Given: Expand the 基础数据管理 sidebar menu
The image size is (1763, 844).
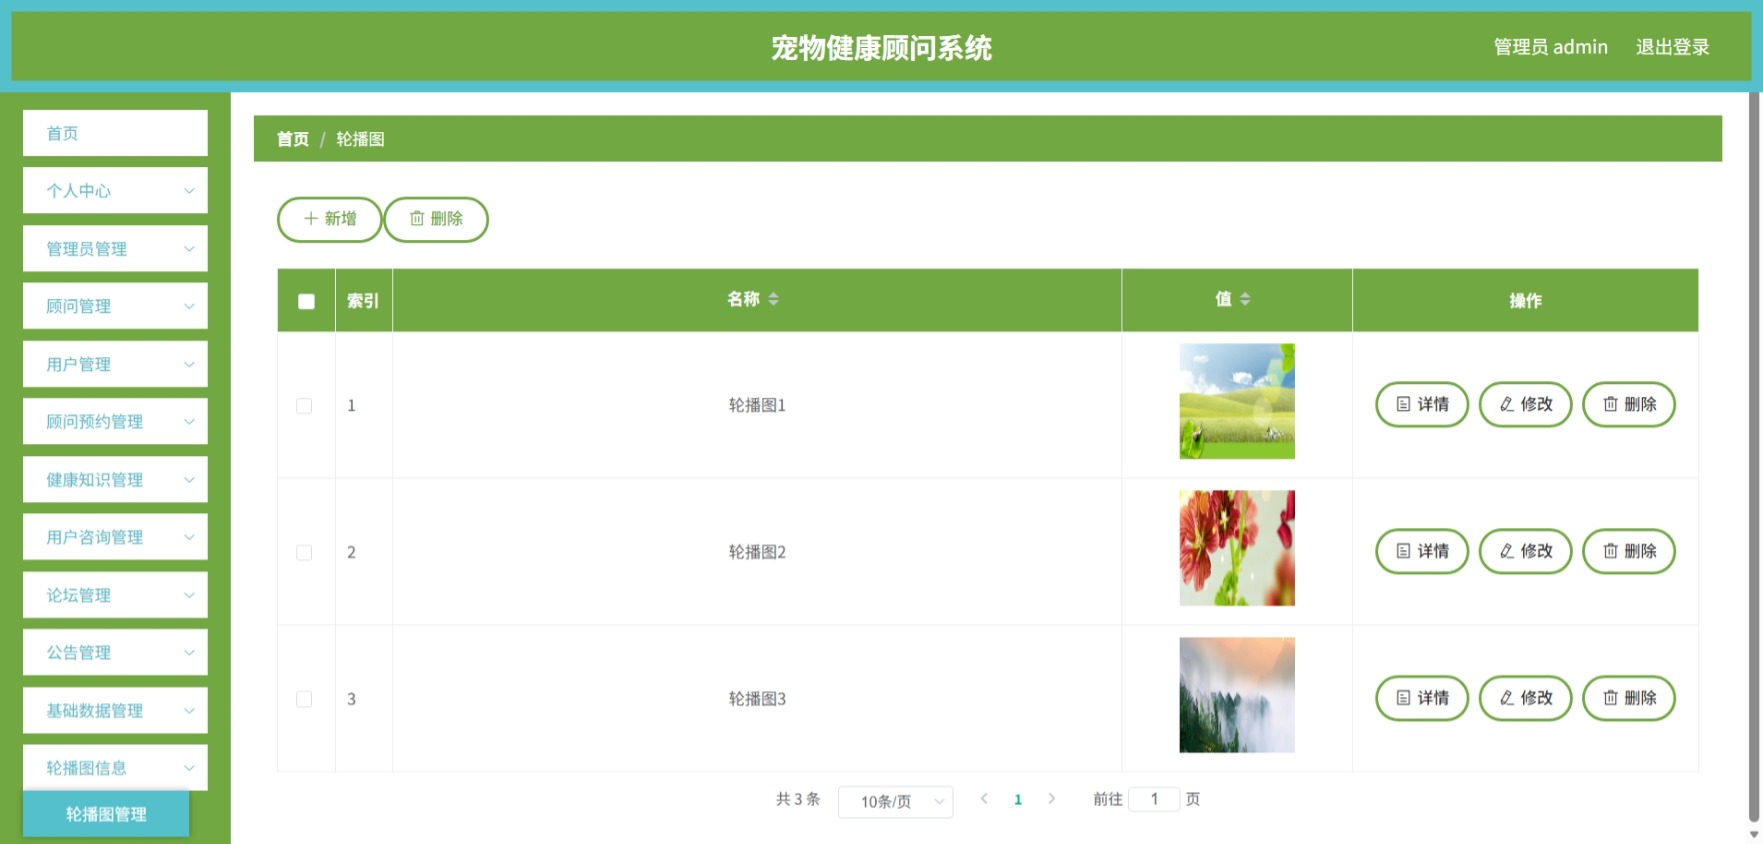Looking at the screenshot, I should pos(115,711).
